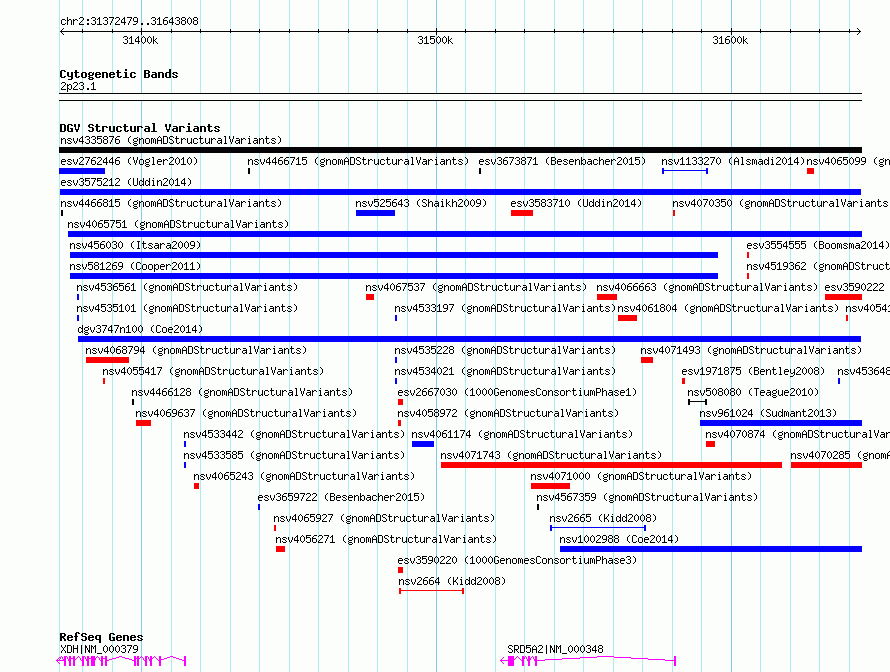The image size is (890, 672).
Task: Open the nsv4466715 variant label
Action: click(358, 161)
